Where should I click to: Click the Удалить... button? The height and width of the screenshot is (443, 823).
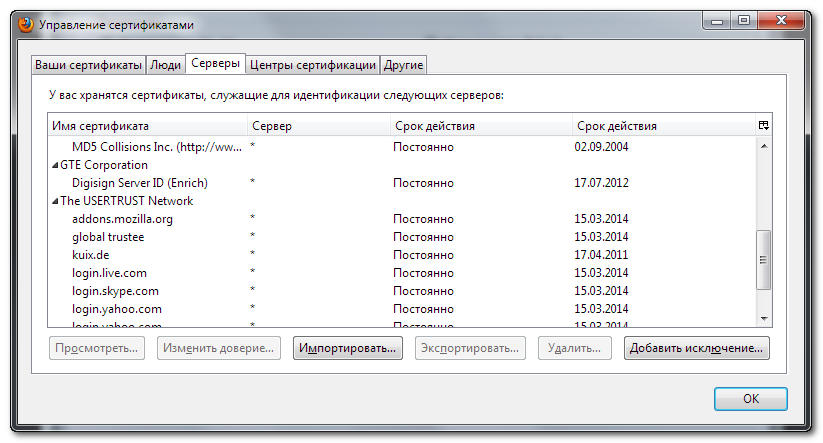pyautogui.click(x=574, y=348)
